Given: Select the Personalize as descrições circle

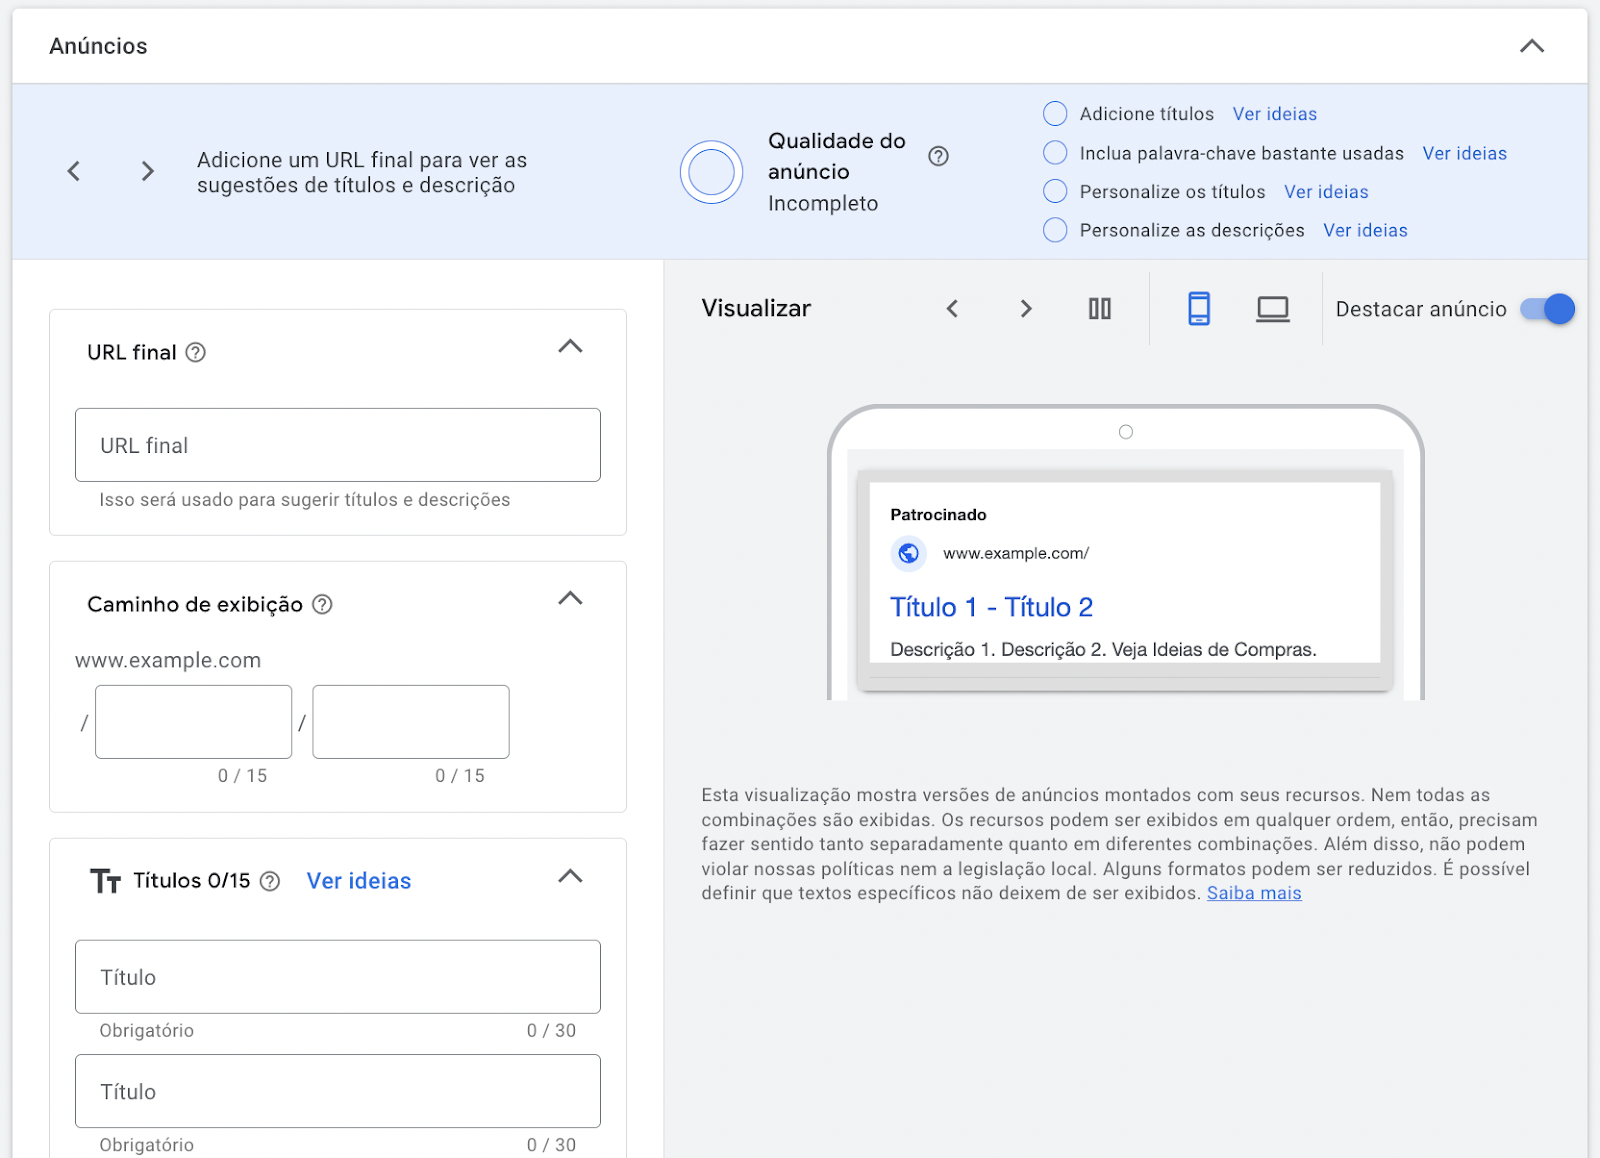Looking at the screenshot, I should 1055,230.
